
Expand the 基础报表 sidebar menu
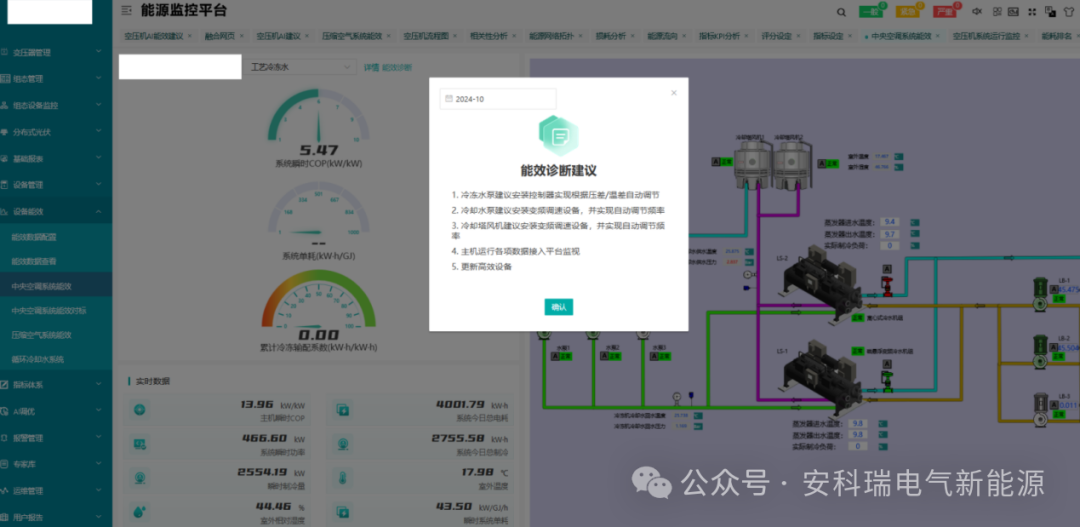(56, 158)
